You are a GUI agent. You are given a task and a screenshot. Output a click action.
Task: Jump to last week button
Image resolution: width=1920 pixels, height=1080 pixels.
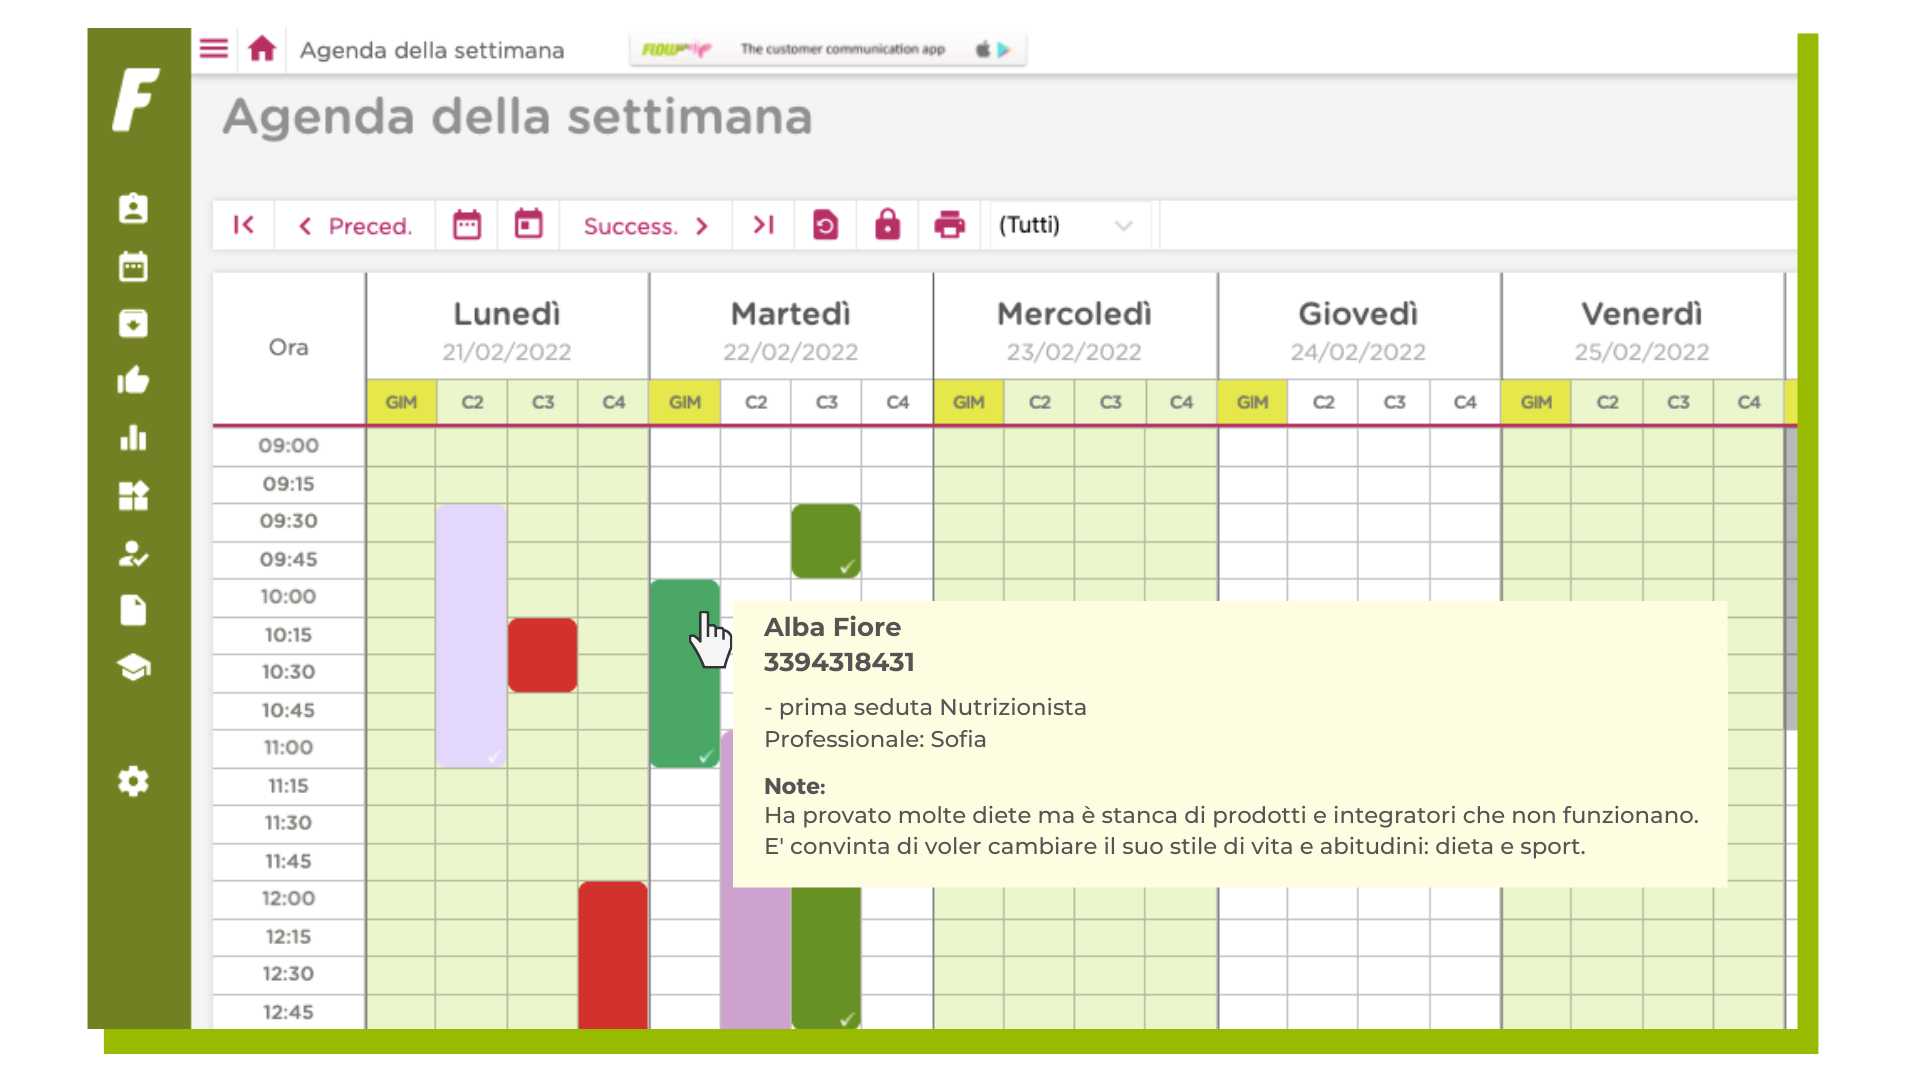tap(763, 225)
